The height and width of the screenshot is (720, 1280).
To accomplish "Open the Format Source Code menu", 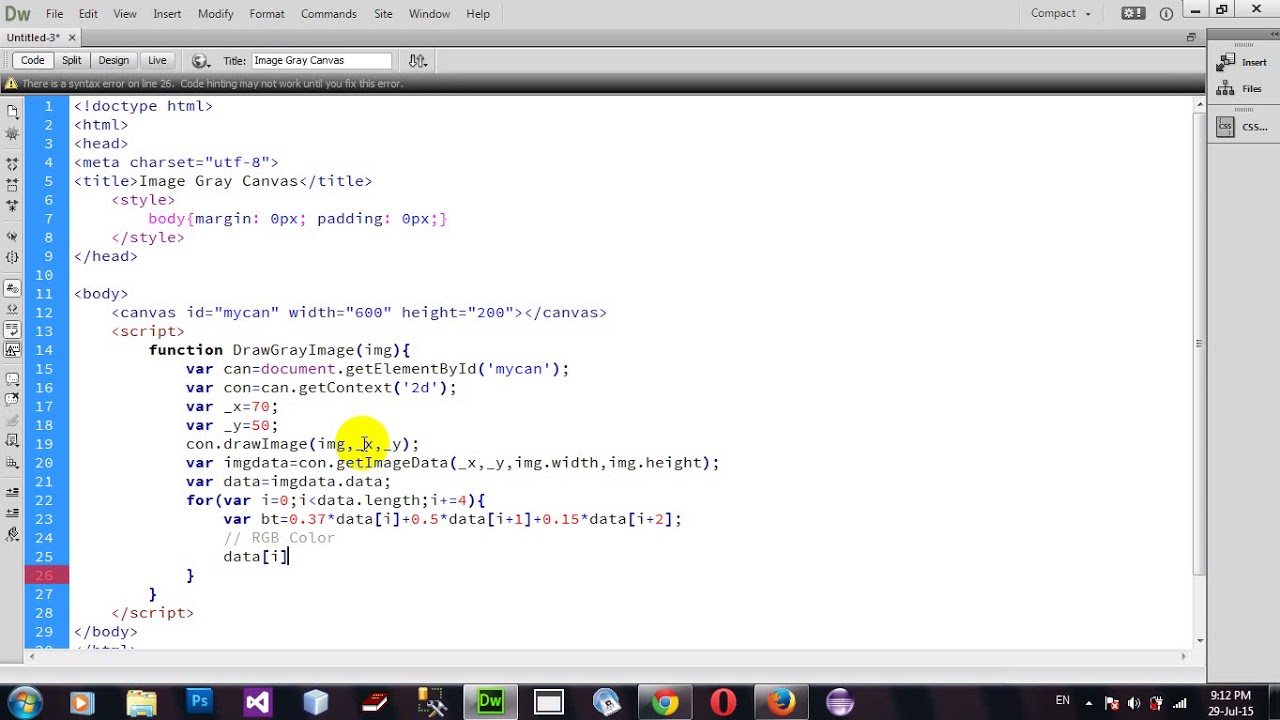I will pos(12,534).
